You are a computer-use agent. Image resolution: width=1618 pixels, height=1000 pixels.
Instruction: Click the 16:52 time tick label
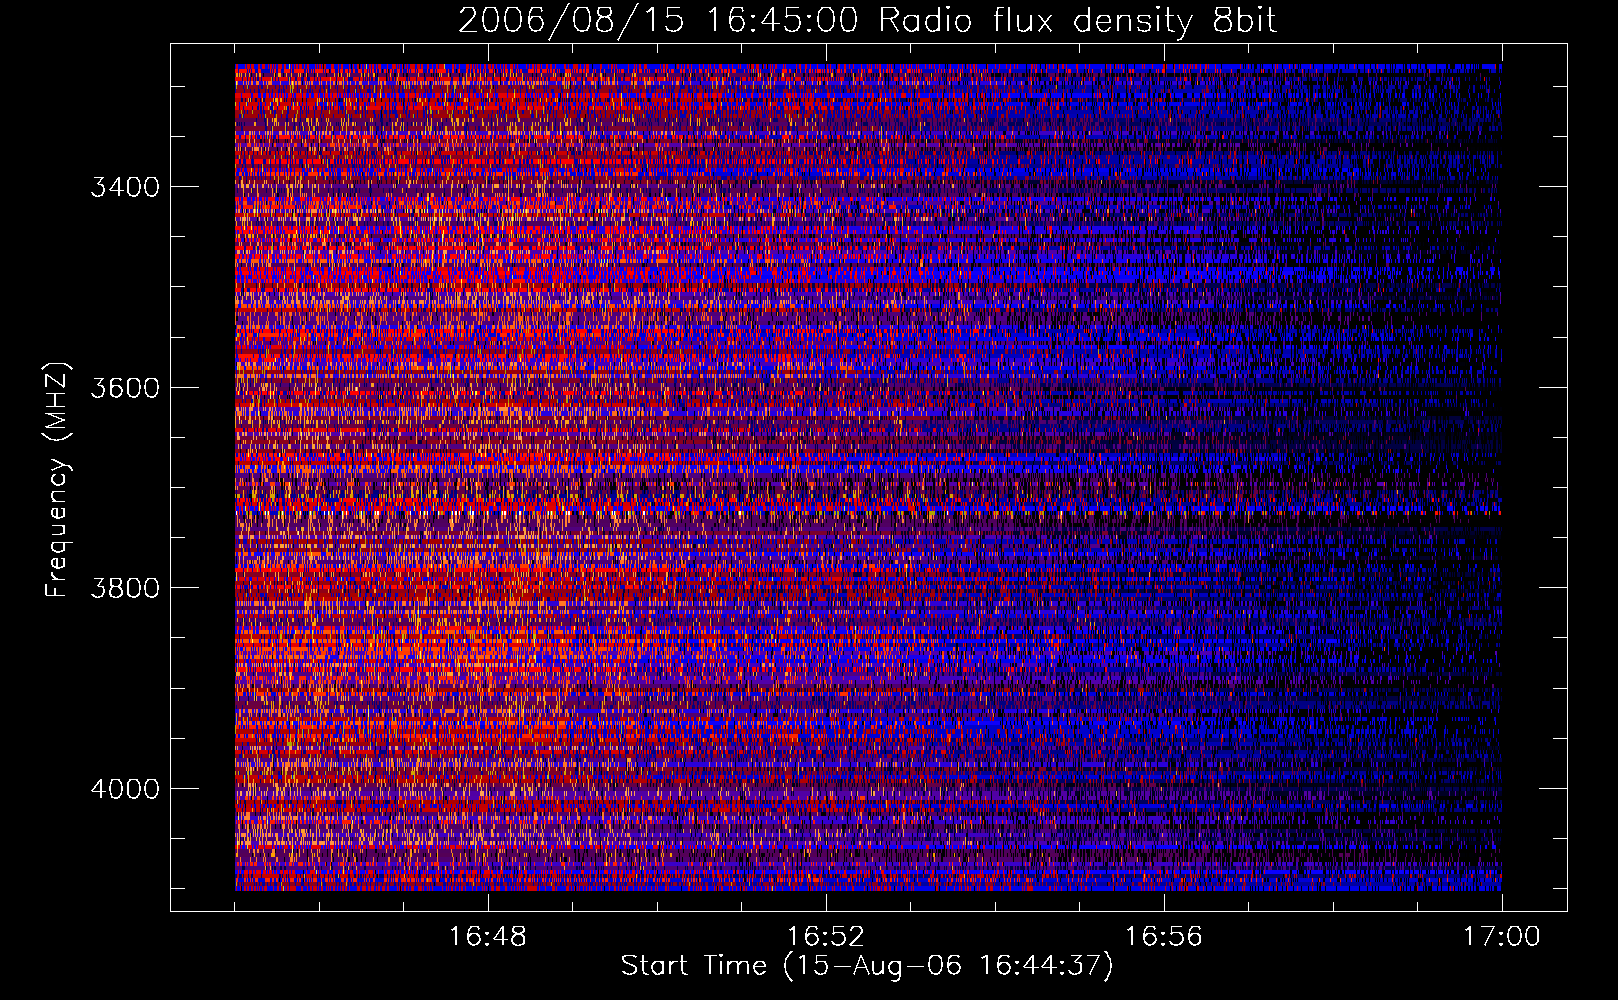(826, 937)
